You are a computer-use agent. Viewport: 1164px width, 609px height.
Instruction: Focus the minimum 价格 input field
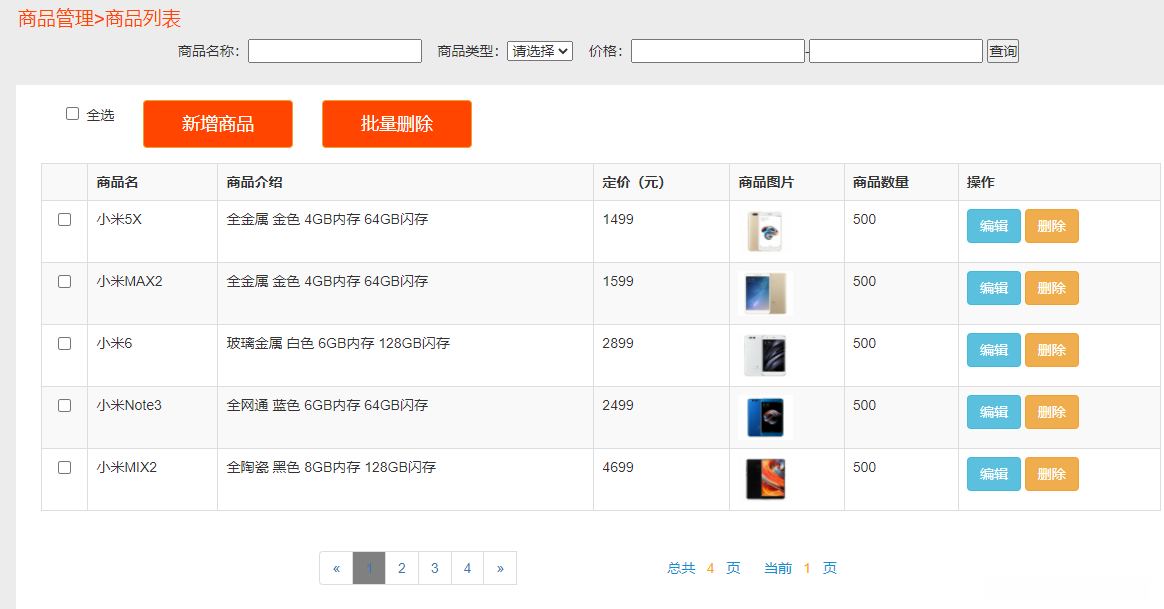click(718, 51)
